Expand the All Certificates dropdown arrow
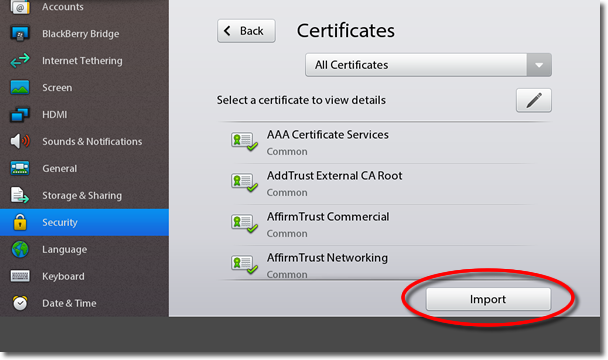The image size is (608, 360). click(539, 65)
